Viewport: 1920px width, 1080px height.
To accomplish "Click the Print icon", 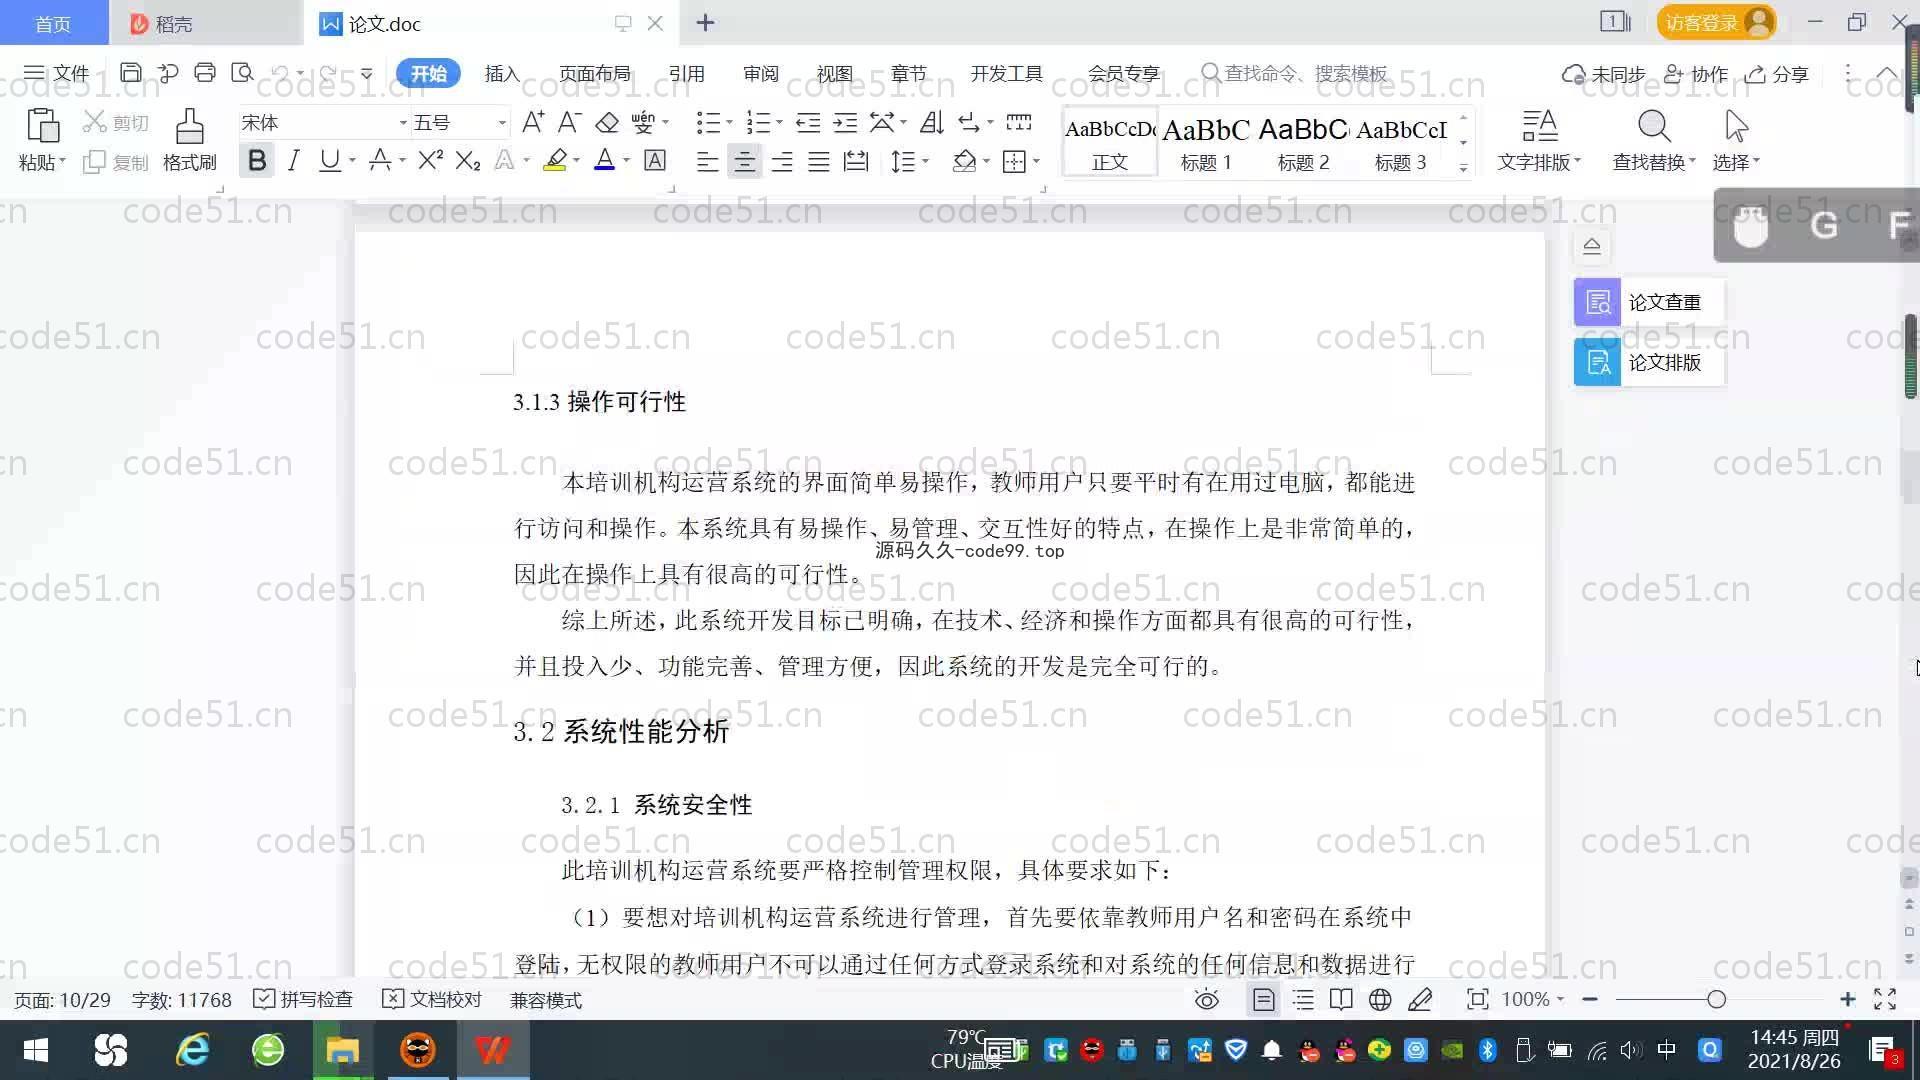I will pyautogui.click(x=205, y=73).
